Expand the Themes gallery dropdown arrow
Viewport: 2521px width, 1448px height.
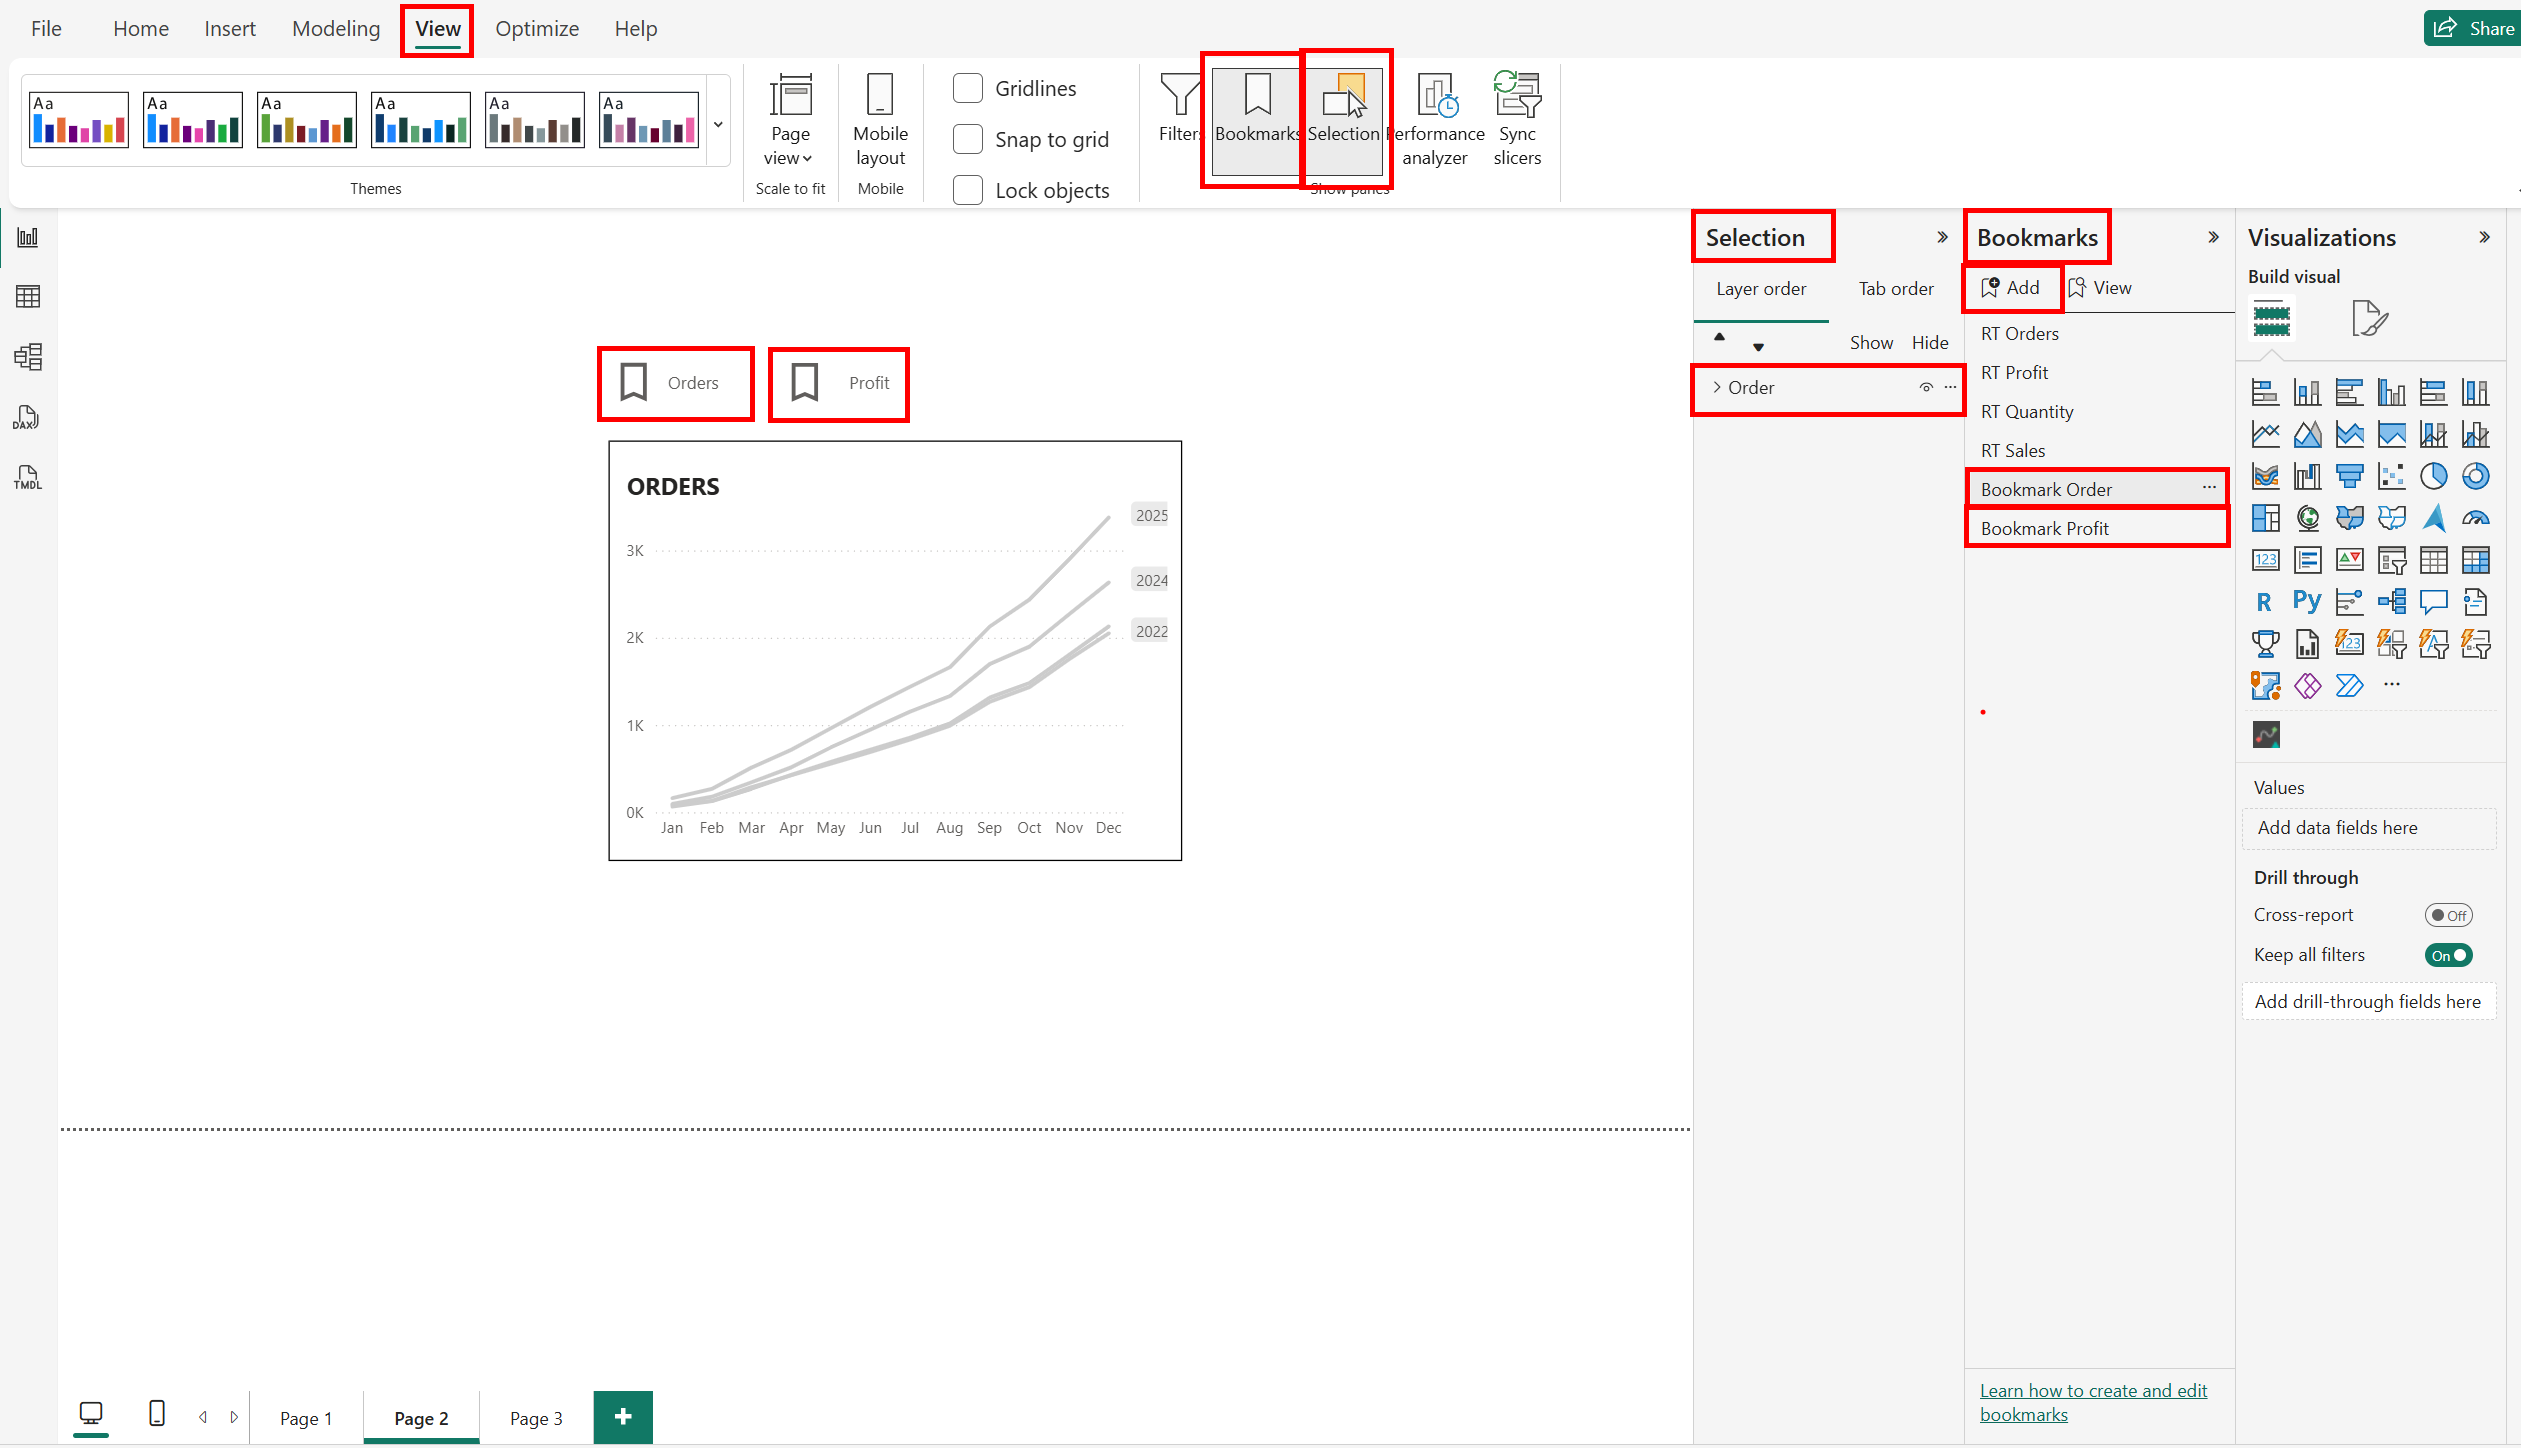pos(718,125)
